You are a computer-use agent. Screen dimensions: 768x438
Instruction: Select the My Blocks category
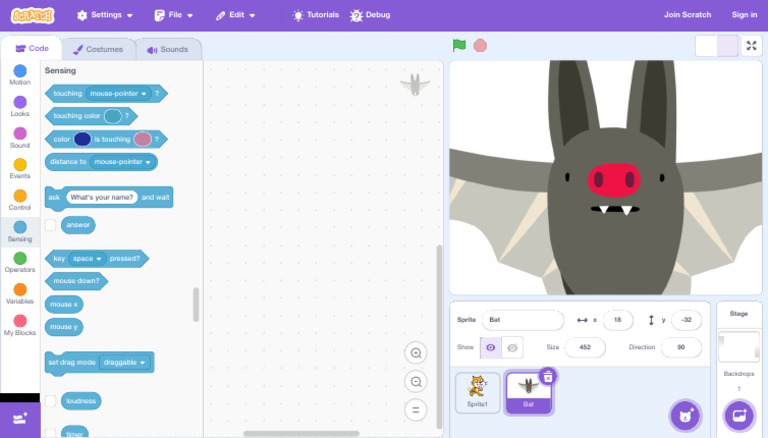(20, 325)
